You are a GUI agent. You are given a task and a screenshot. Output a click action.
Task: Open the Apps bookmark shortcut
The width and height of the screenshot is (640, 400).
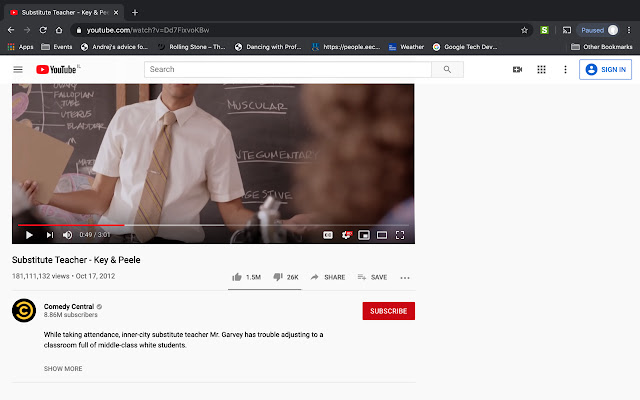pos(20,47)
